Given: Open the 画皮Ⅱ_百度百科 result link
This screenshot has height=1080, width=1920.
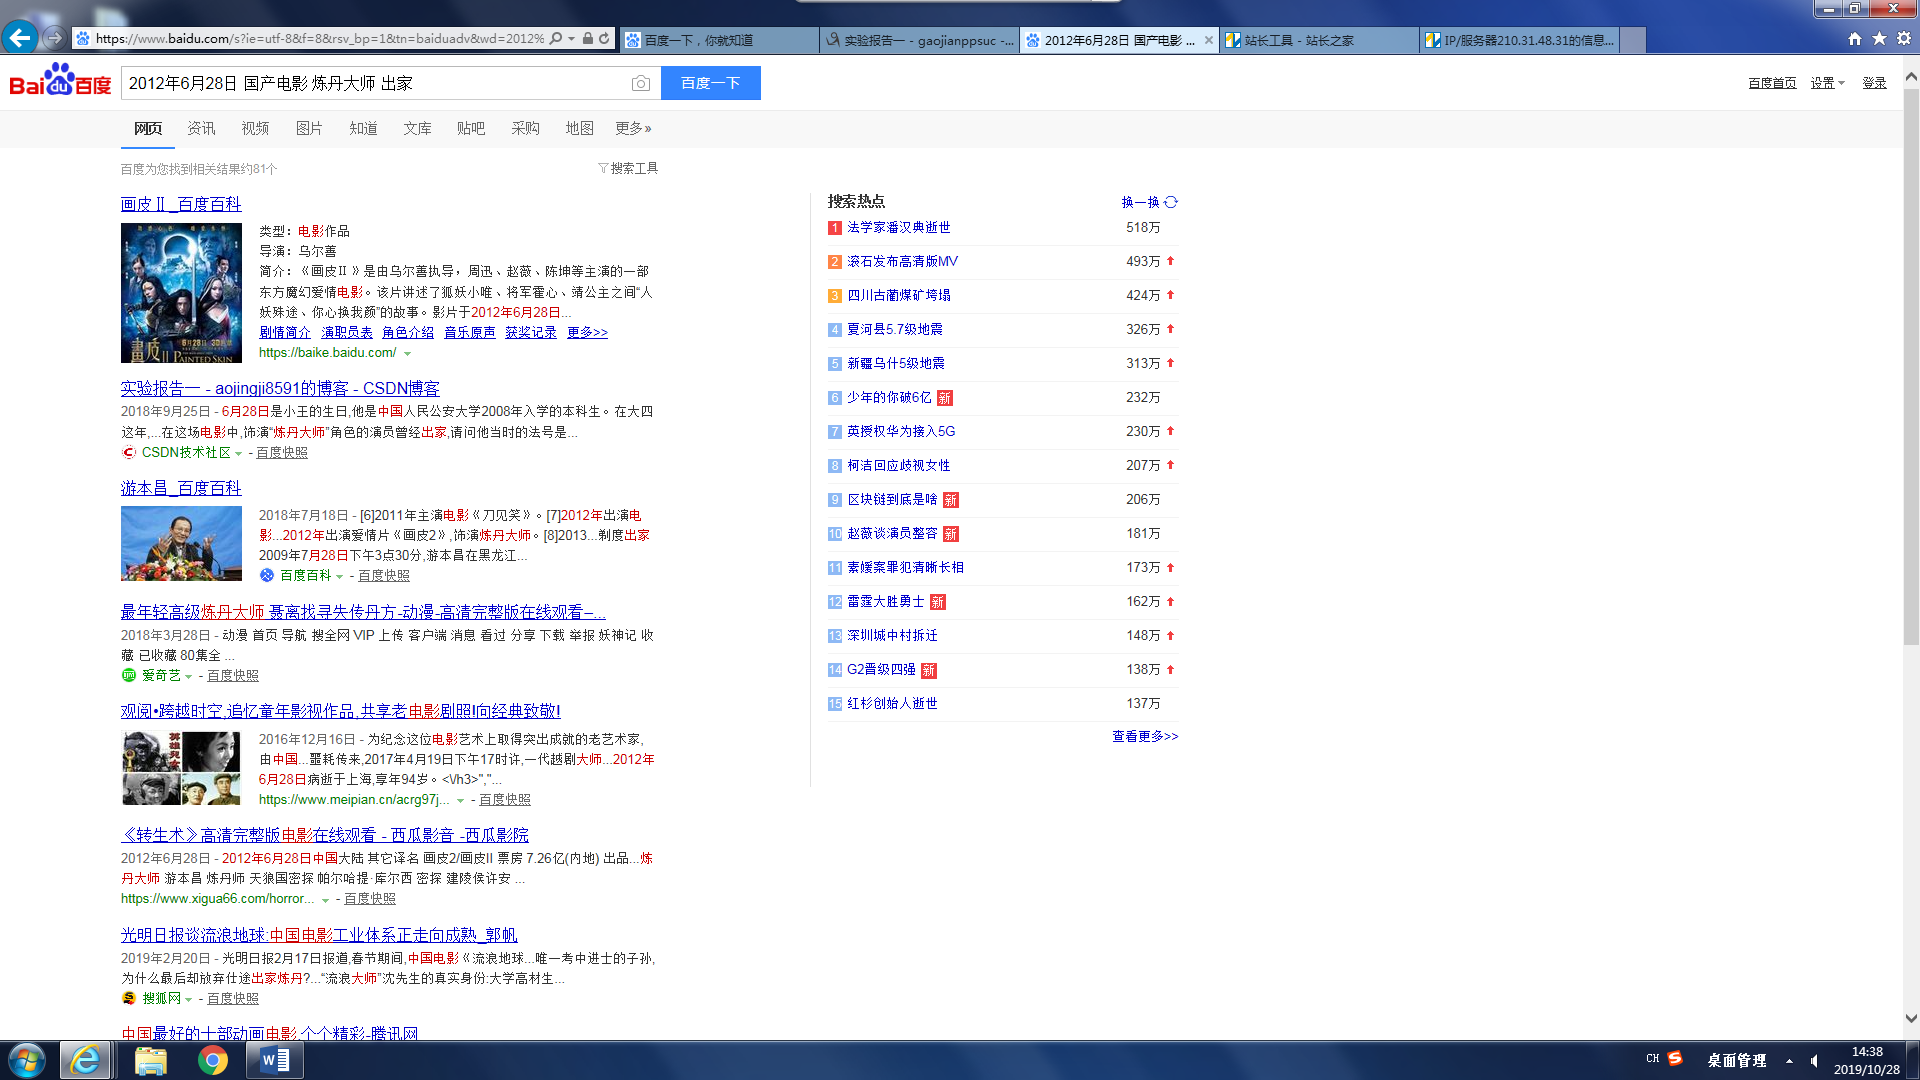Looking at the screenshot, I should pyautogui.click(x=181, y=204).
